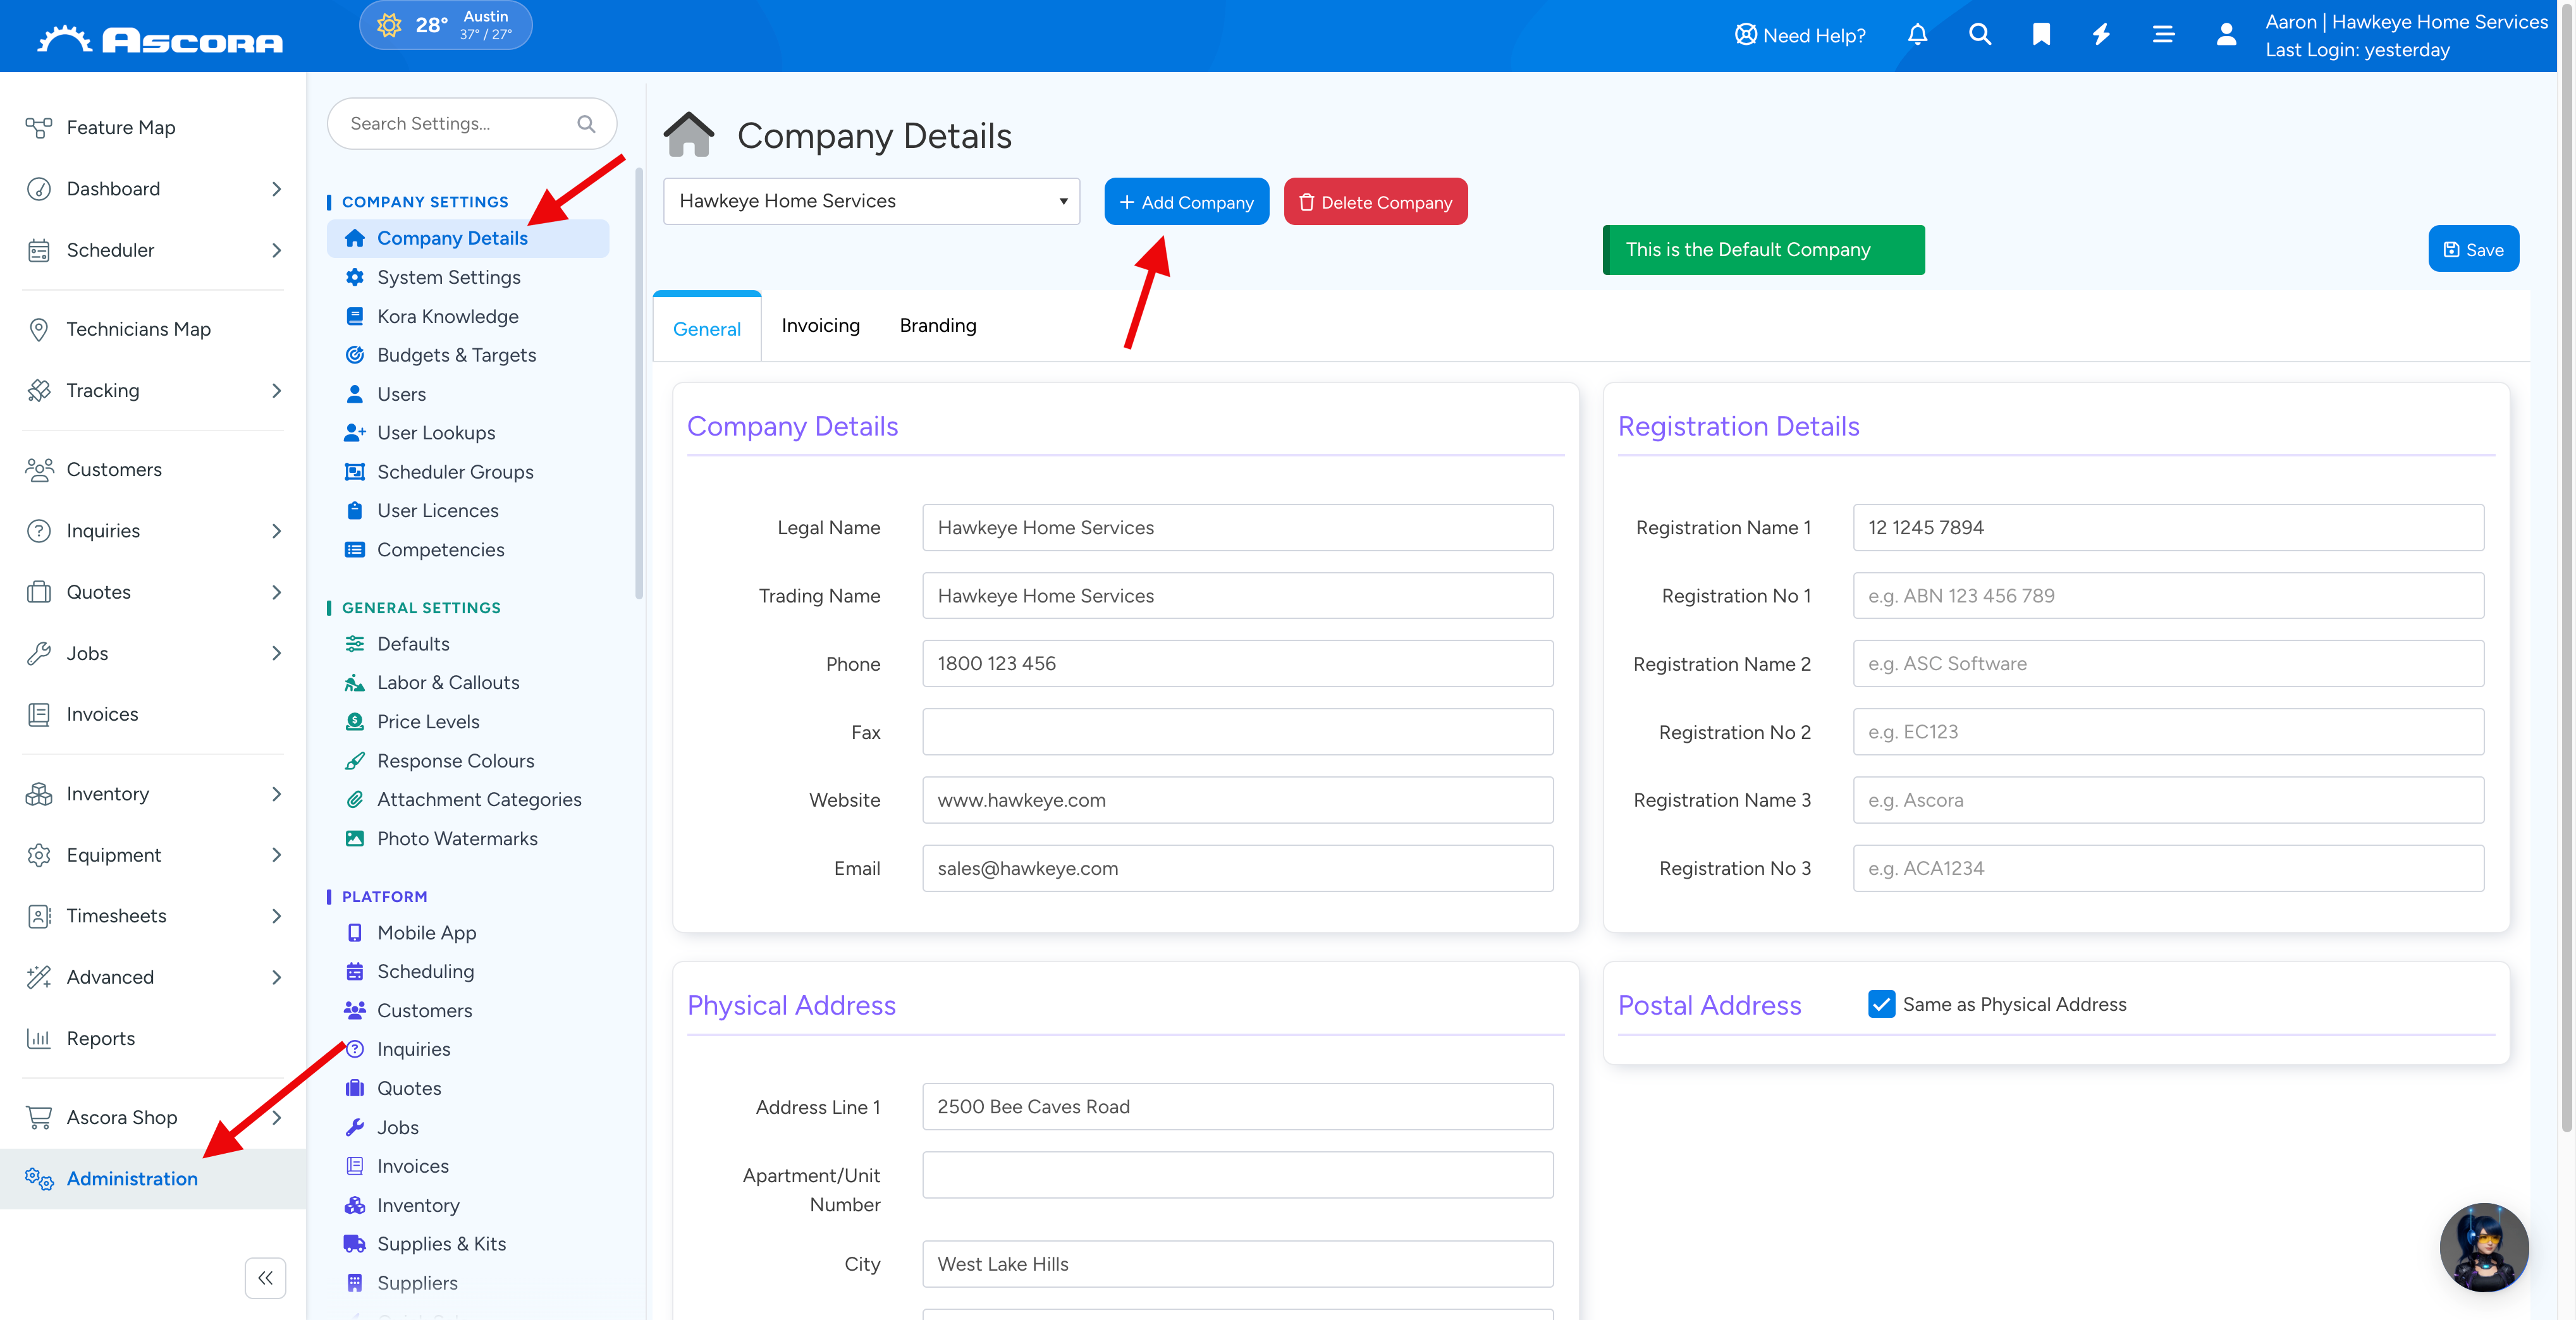Open the bookmark icon in the header
This screenshot has width=2576, height=1320.
pyautogui.click(x=2041, y=35)
